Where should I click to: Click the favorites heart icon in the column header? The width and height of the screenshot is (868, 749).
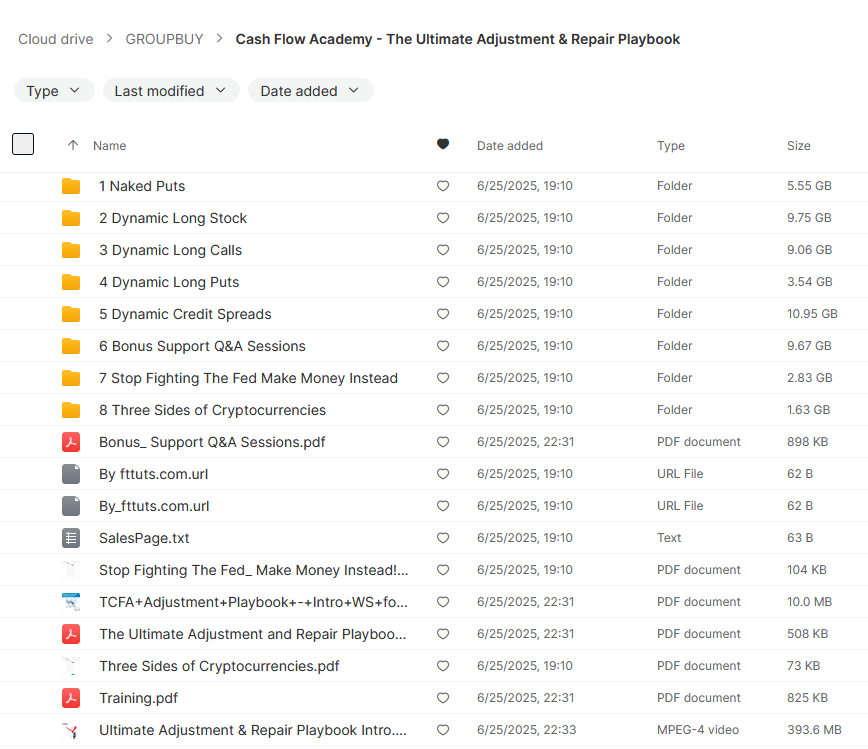pyautogui.click(x=443, y=144)
